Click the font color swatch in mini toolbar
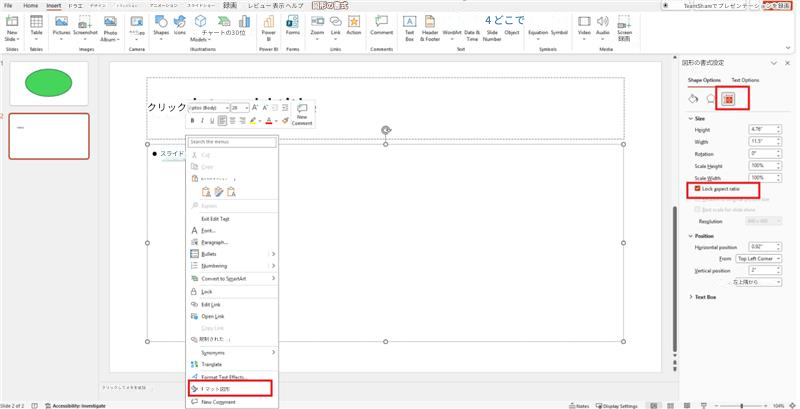 coord(269,121)
